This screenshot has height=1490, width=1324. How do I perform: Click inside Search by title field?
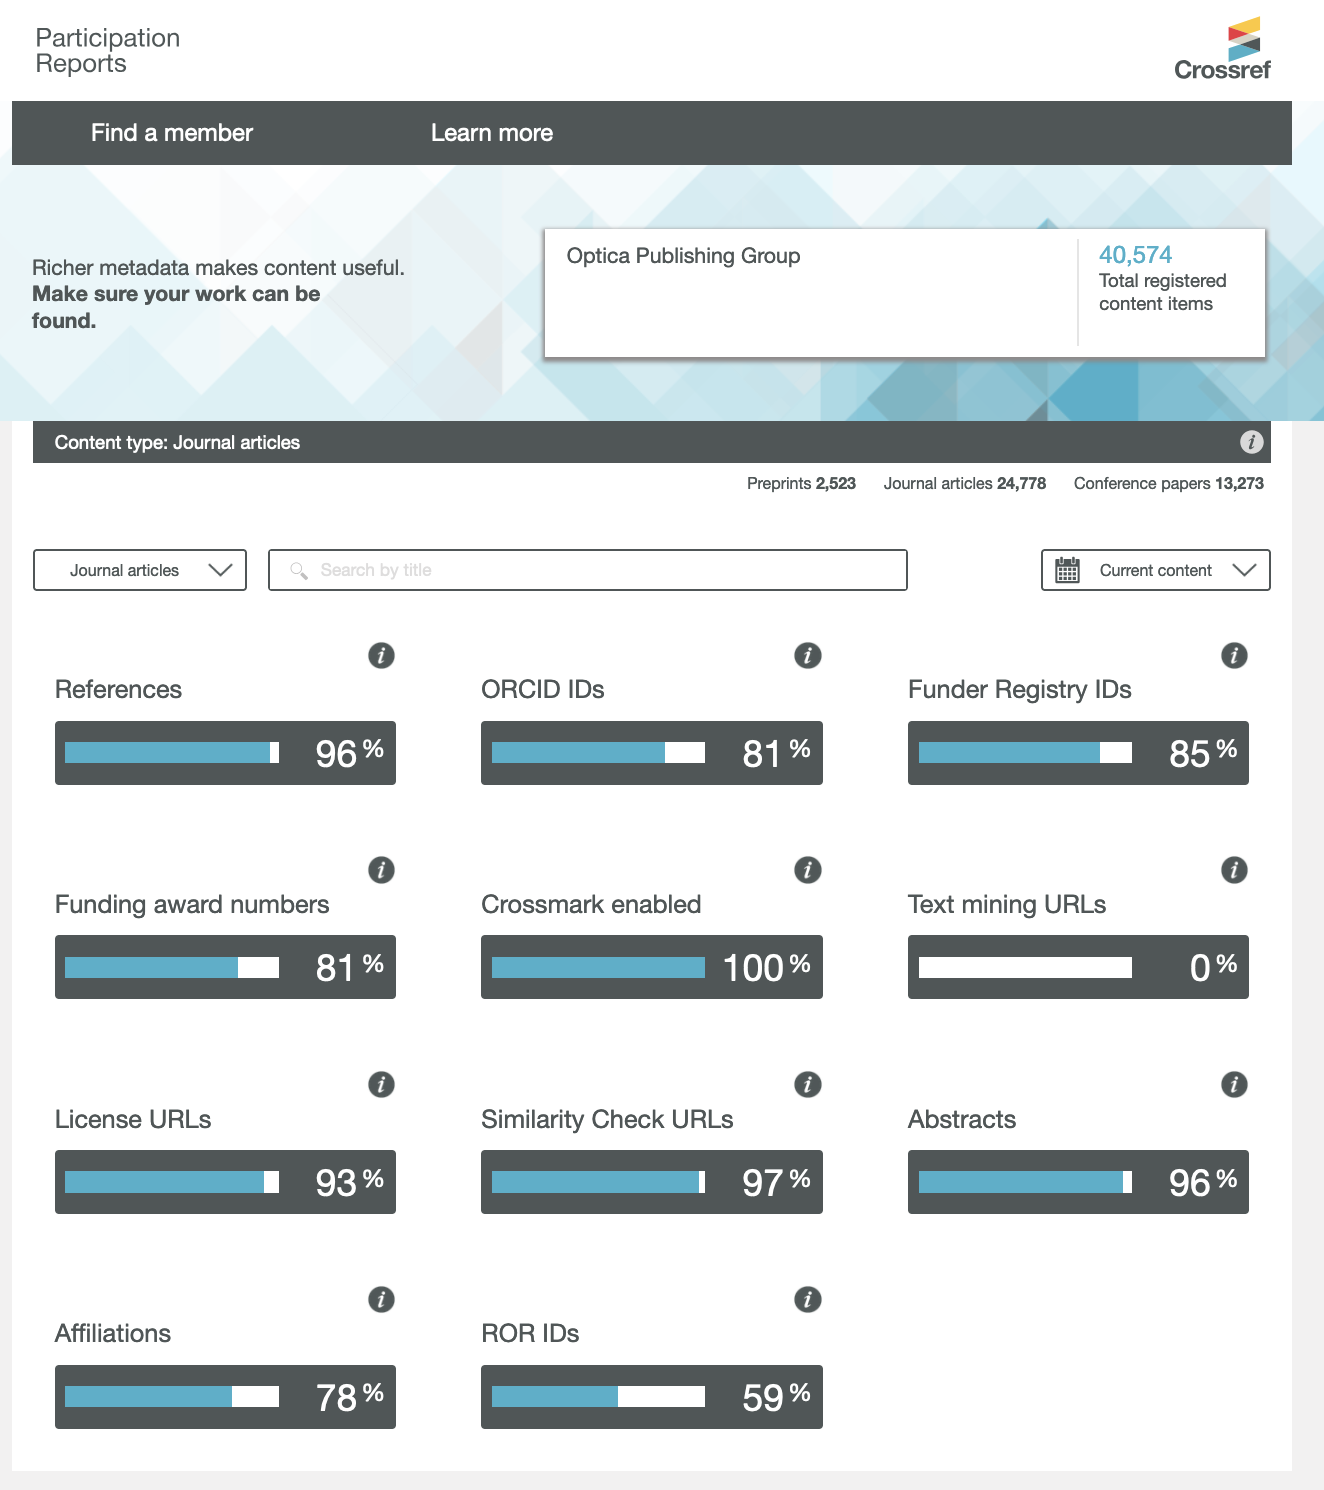[588, 570]
